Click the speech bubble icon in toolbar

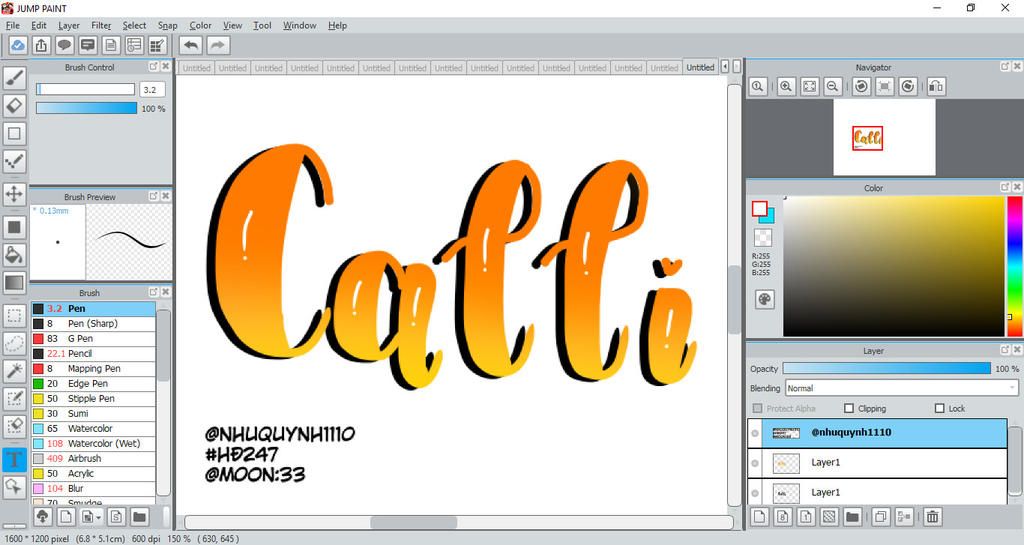pyautogui.click(x=64, y=45)
